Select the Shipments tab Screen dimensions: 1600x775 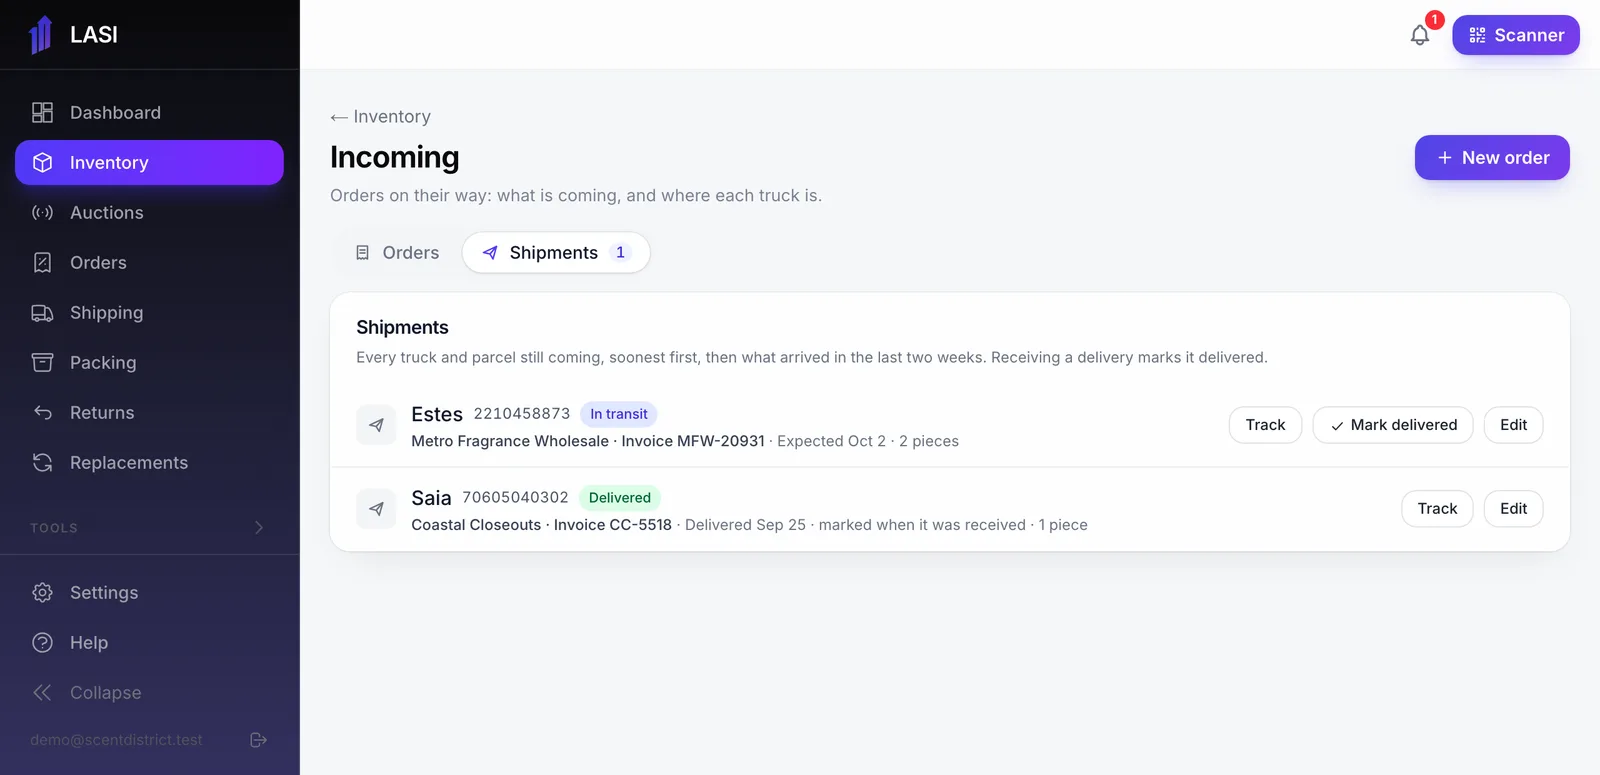[x=556, y=253]
